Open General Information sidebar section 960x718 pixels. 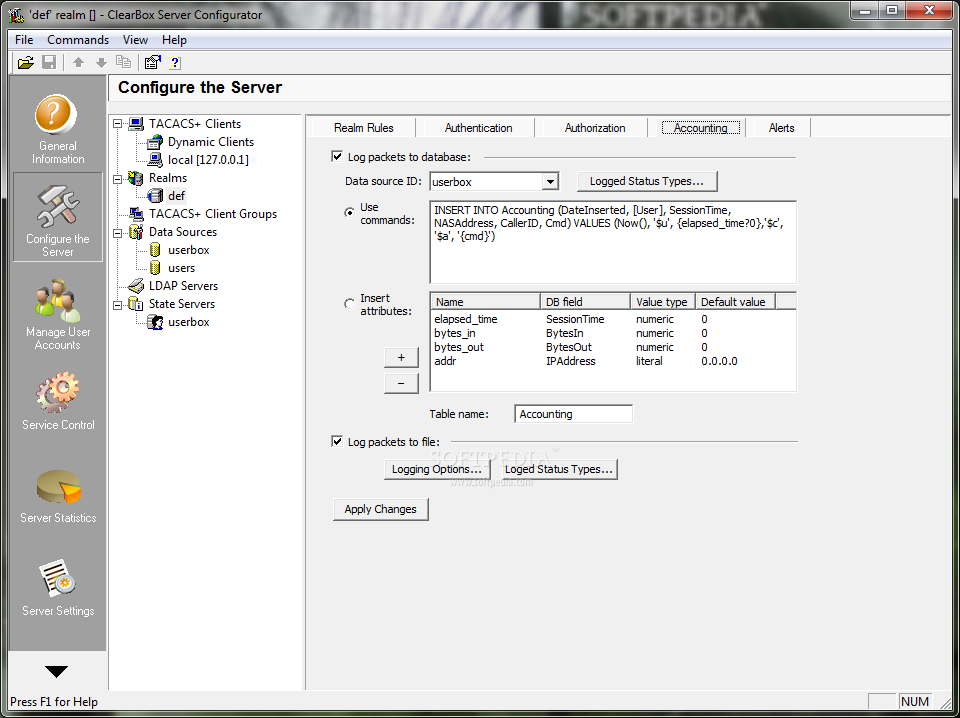[58, 129]
